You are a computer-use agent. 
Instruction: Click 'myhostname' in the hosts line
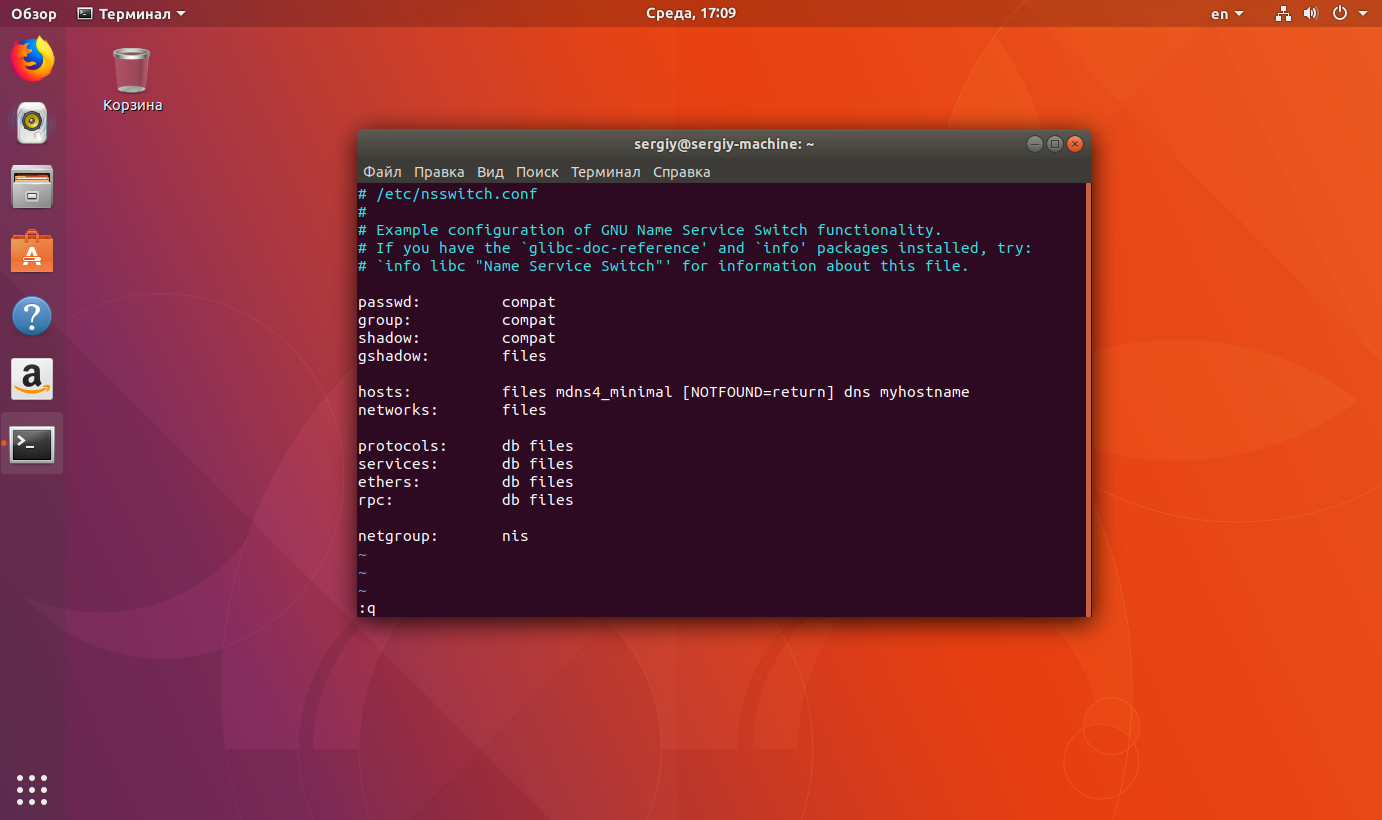pyautogui.click(x=925, y=392)
